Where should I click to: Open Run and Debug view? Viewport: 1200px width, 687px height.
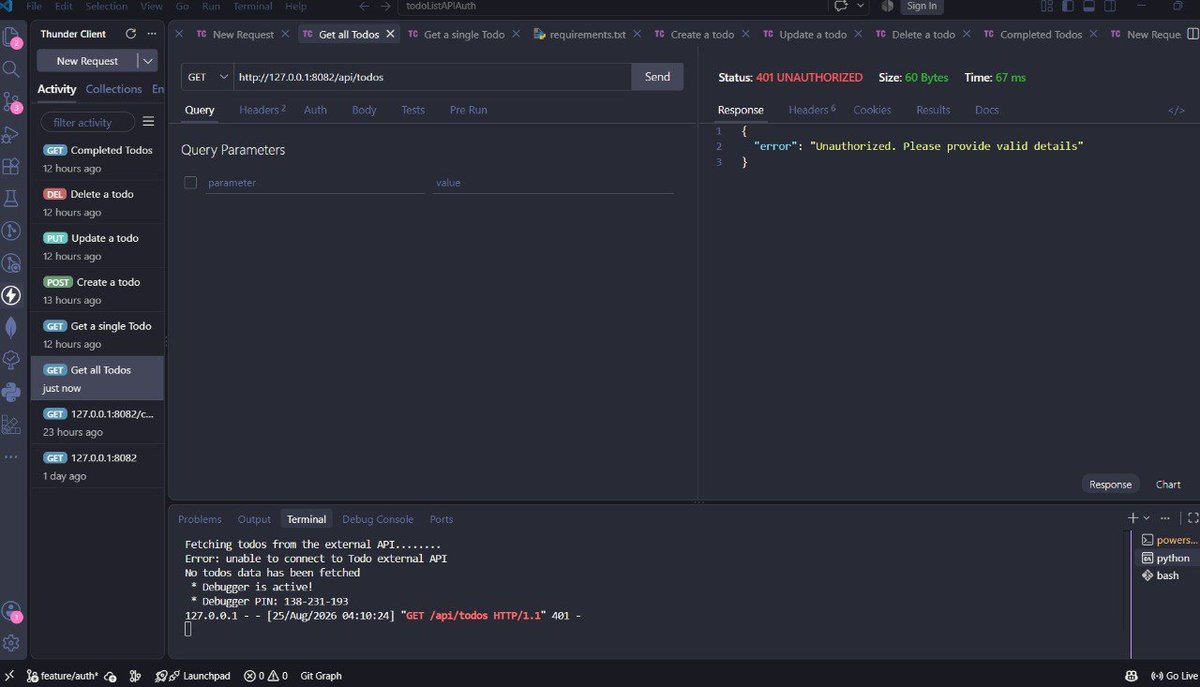(x=12, y=134)
